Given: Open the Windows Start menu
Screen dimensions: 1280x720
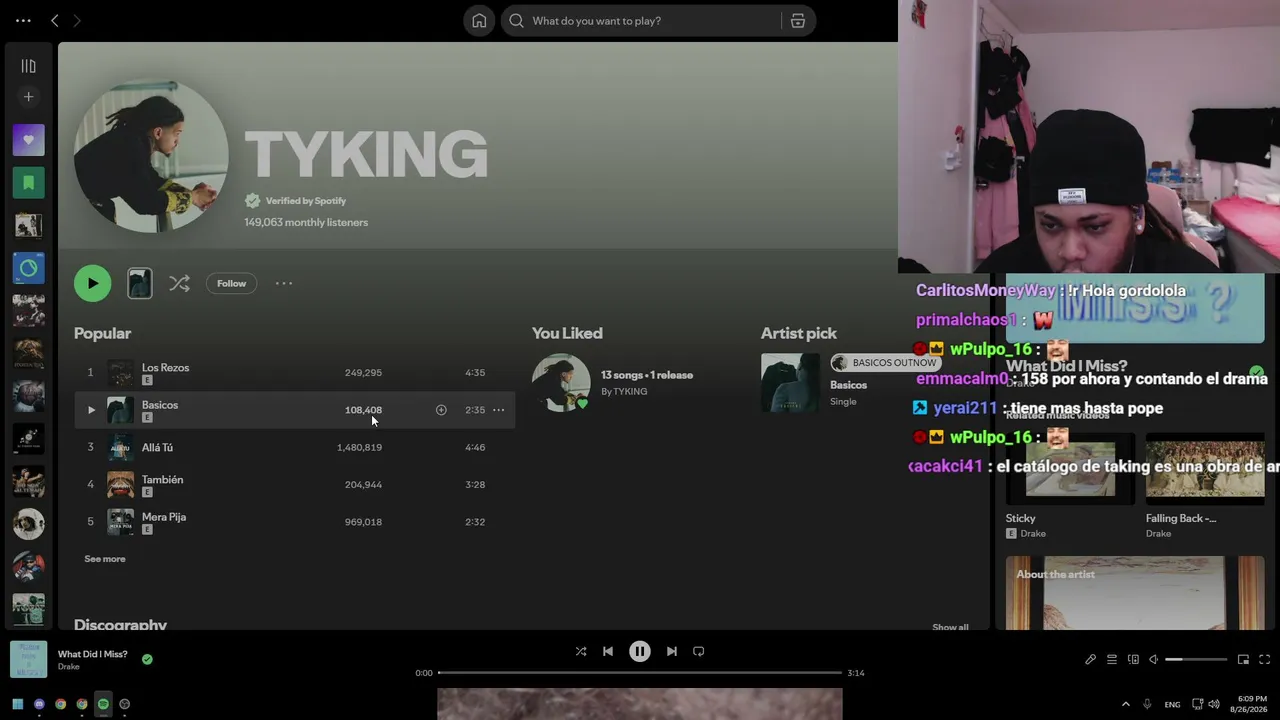Looking at the screenshot, I should pyautogui.click(x=18, y=704).
